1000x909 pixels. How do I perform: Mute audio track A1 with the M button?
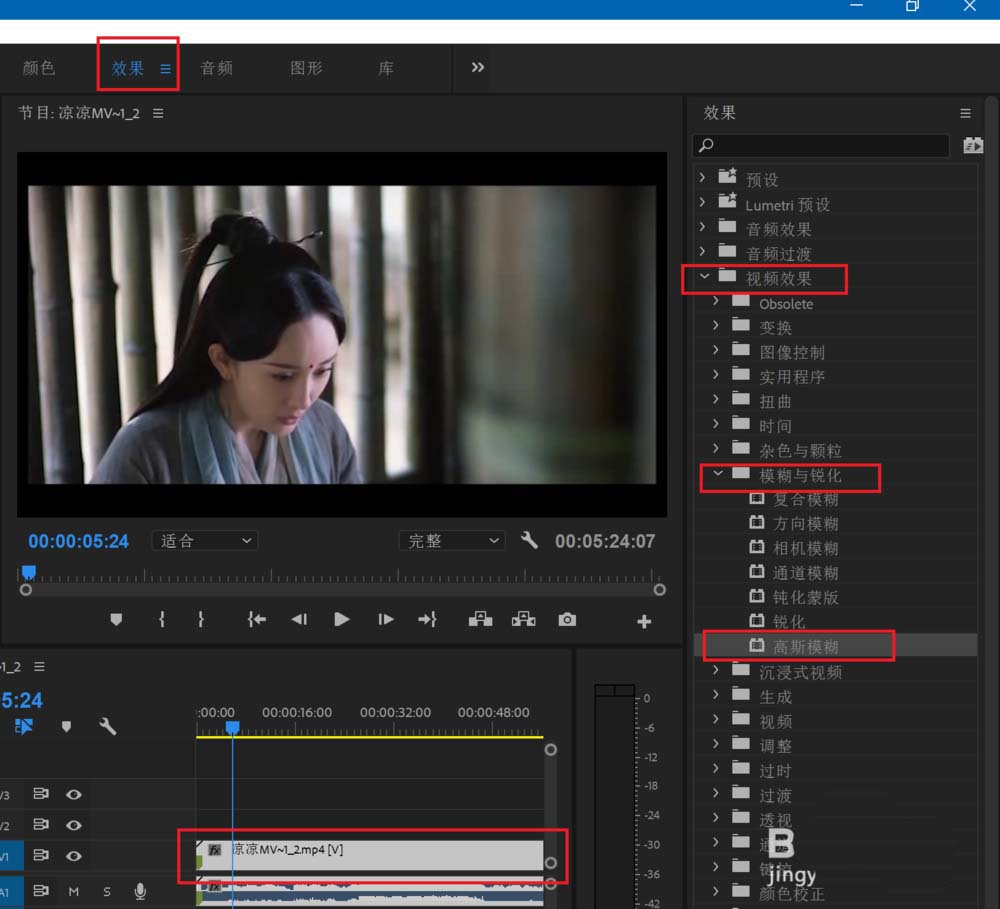tap(75, 890)
